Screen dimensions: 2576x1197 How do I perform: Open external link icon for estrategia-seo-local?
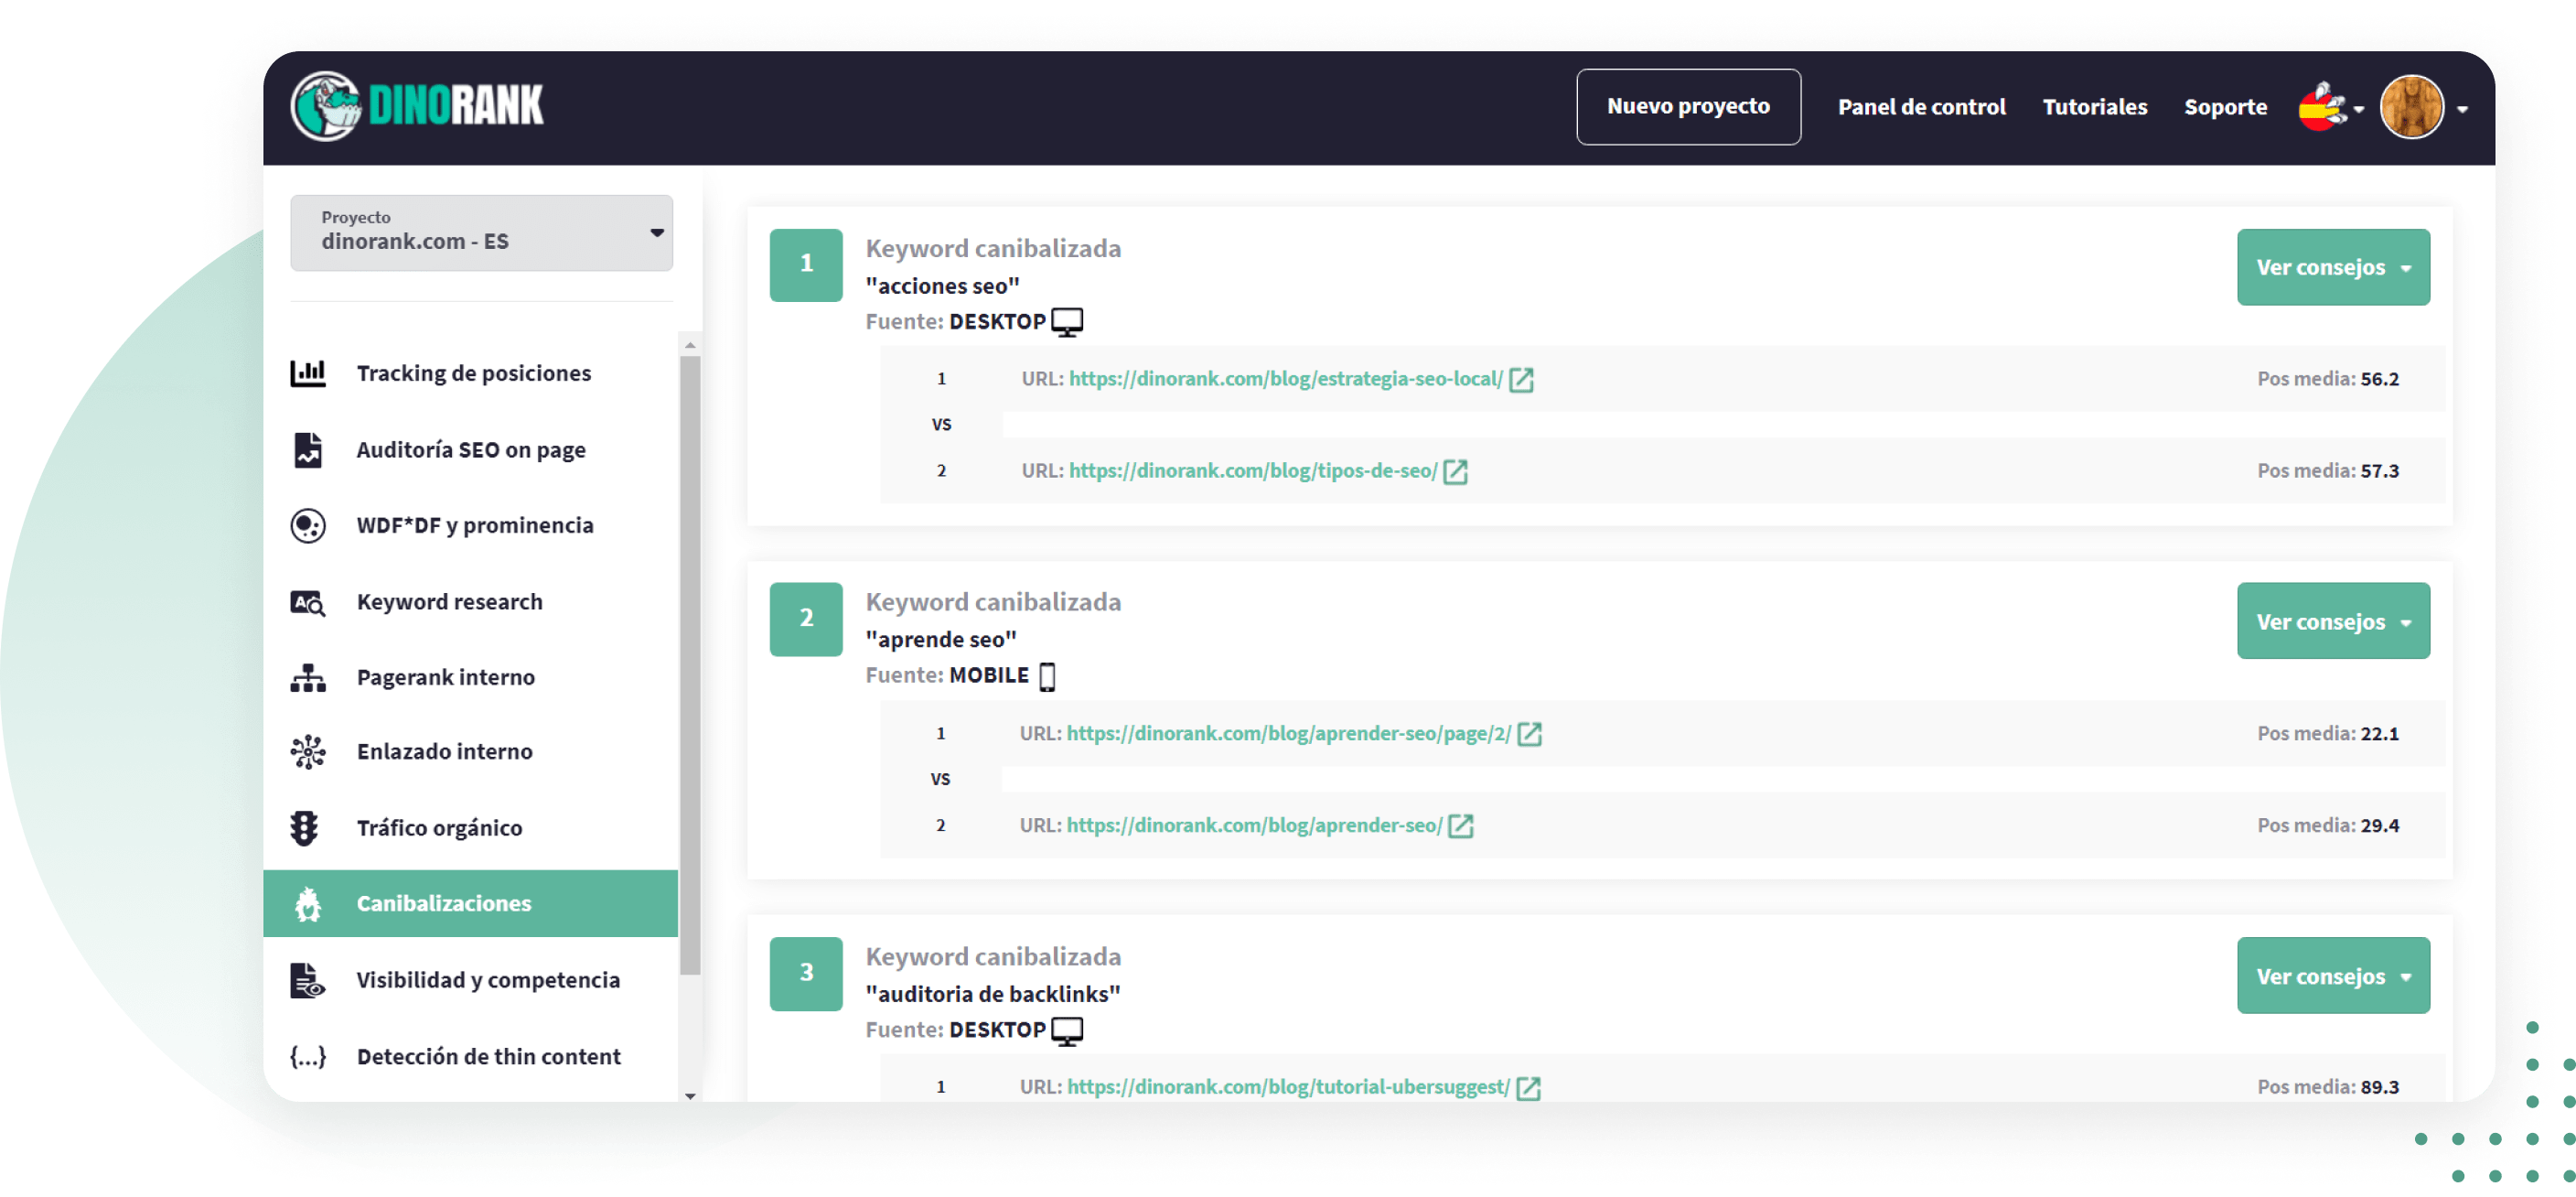(1521, 379)
